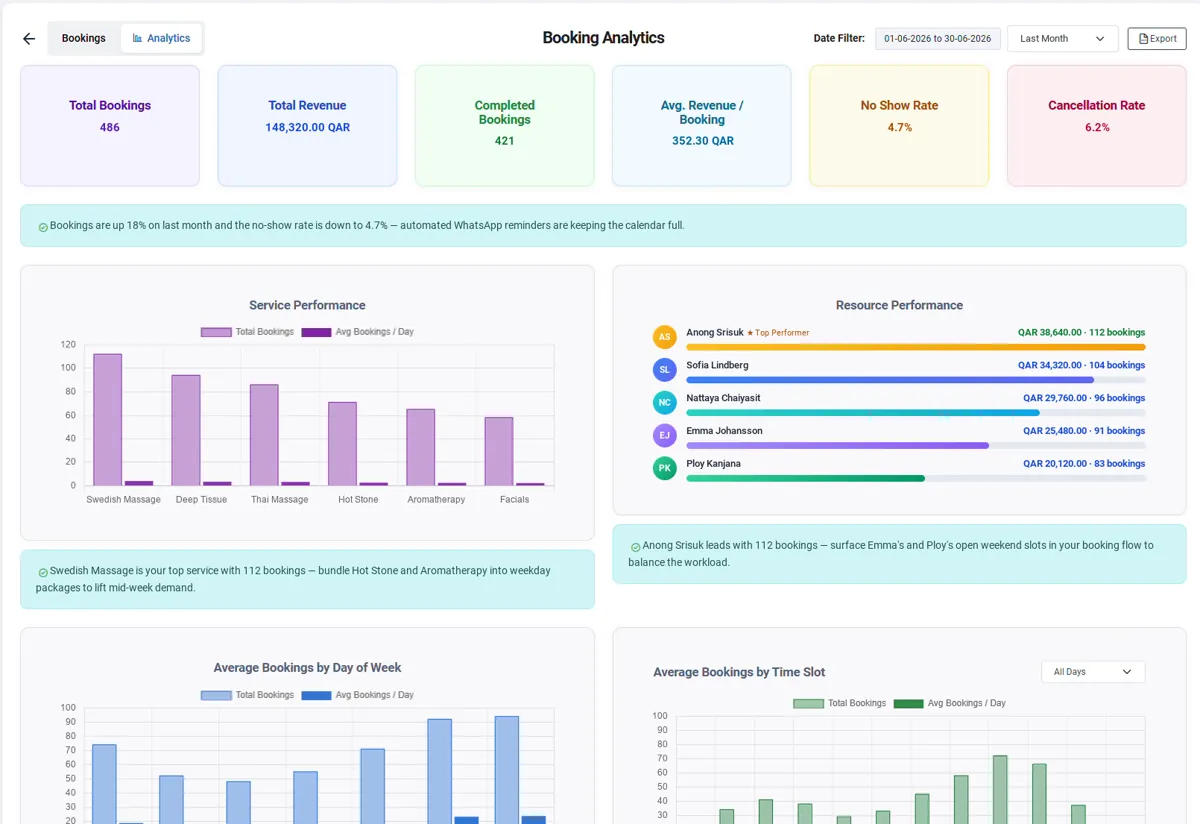Select the Analytics tab
1200x824 pixels.
(161, 38)
